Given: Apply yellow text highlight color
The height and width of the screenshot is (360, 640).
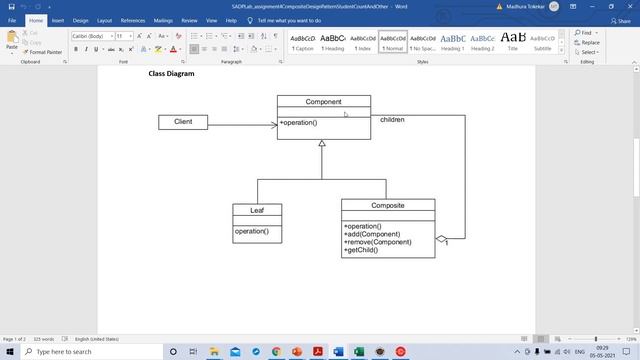Looking at the screenshot, I should 158,49.
